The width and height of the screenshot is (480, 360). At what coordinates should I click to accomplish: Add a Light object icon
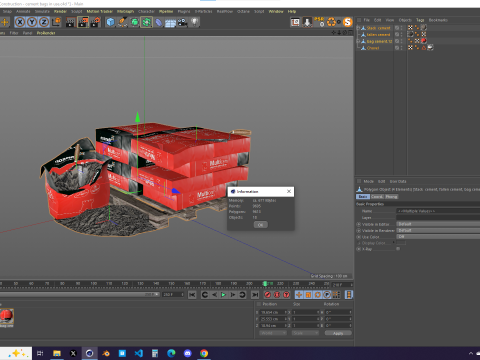click(x=194, y=22)
